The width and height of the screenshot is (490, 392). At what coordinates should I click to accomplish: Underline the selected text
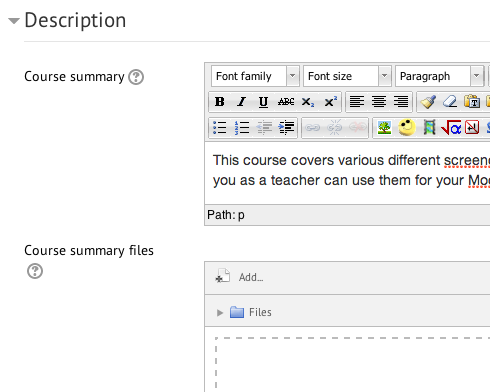(263, 102)
